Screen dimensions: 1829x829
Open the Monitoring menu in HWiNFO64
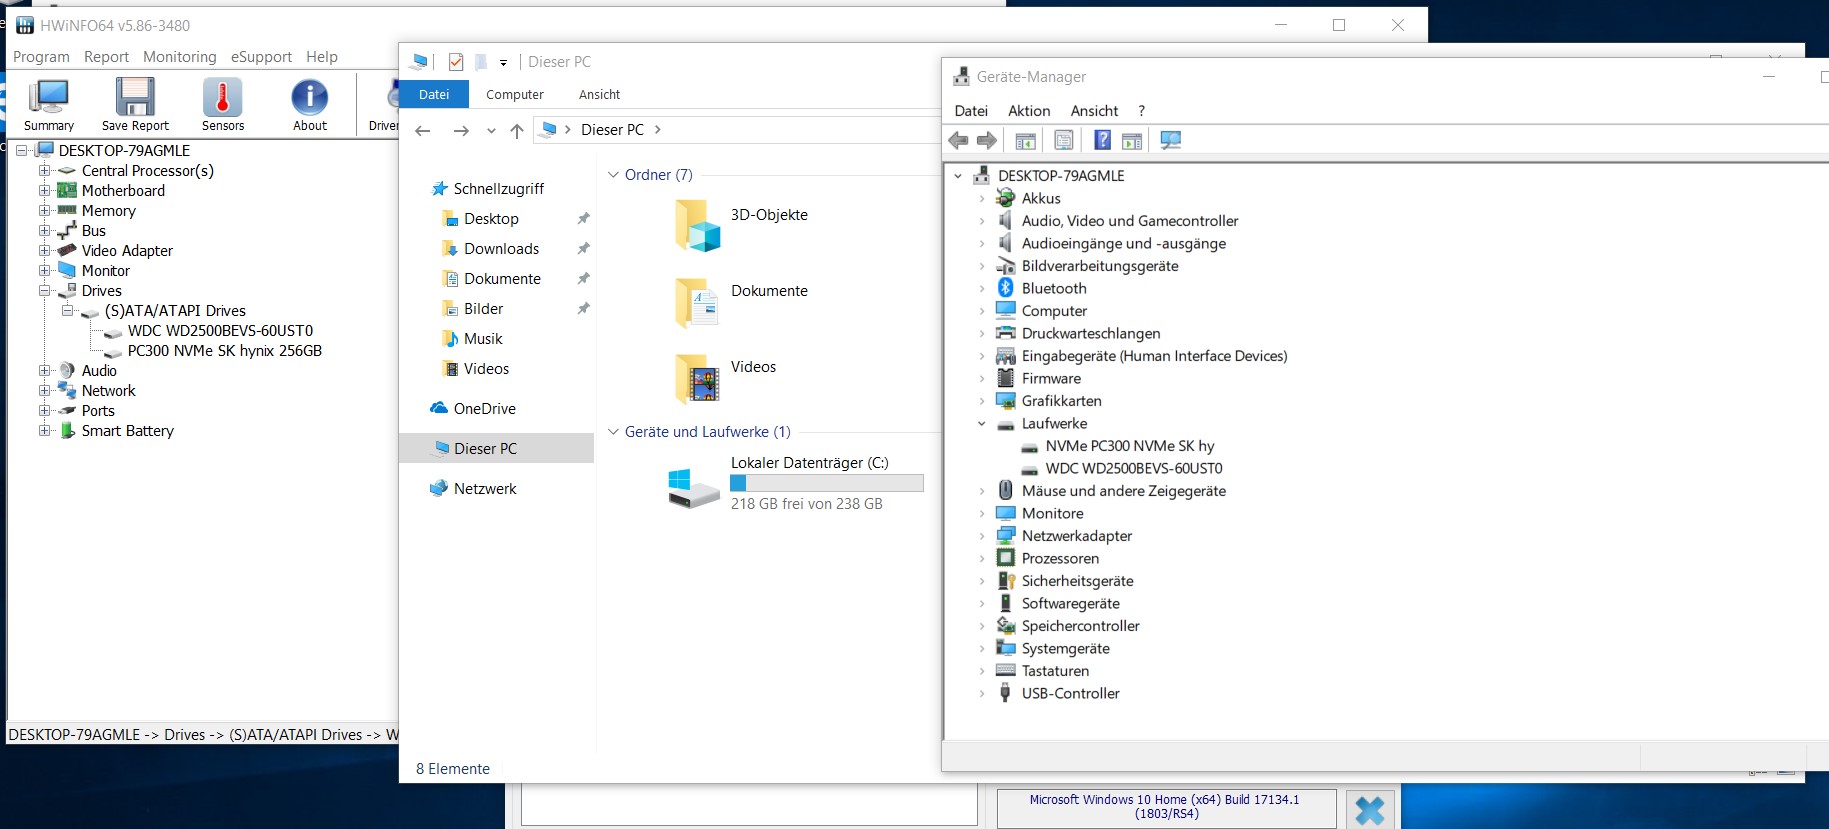(180, 57)
